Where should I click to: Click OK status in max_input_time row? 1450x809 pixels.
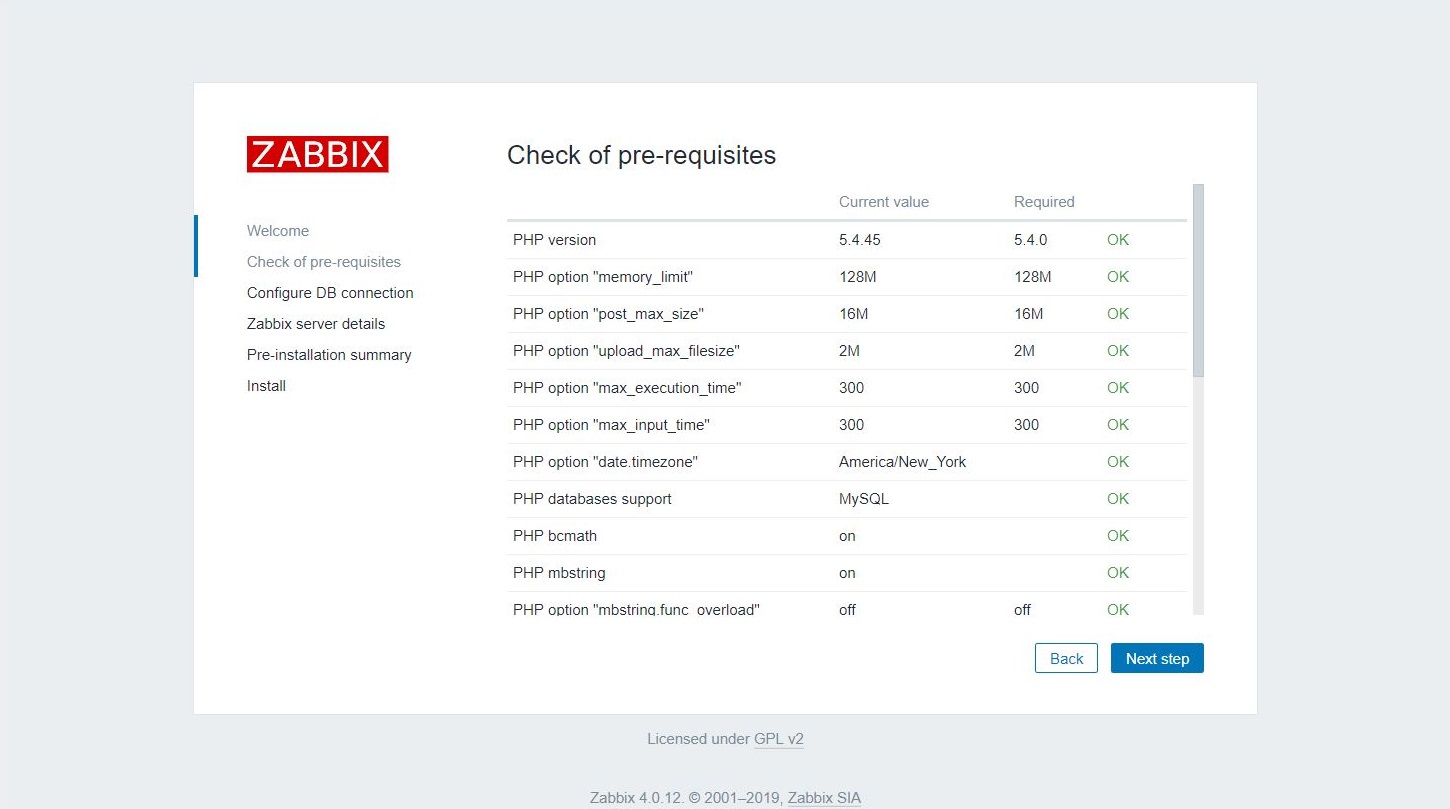[1118, 425]
